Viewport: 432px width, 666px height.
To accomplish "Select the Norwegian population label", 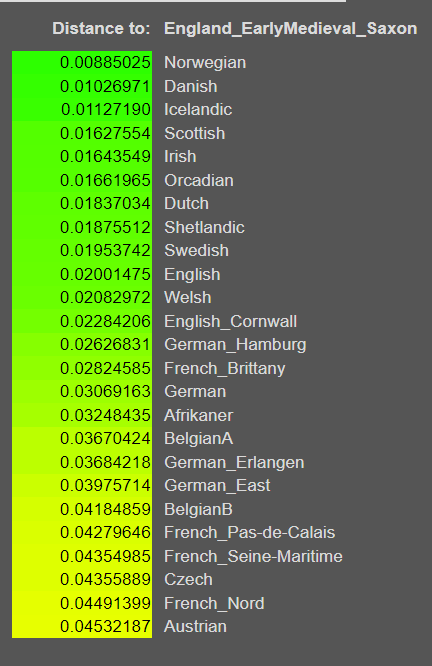I will (205, 63).
